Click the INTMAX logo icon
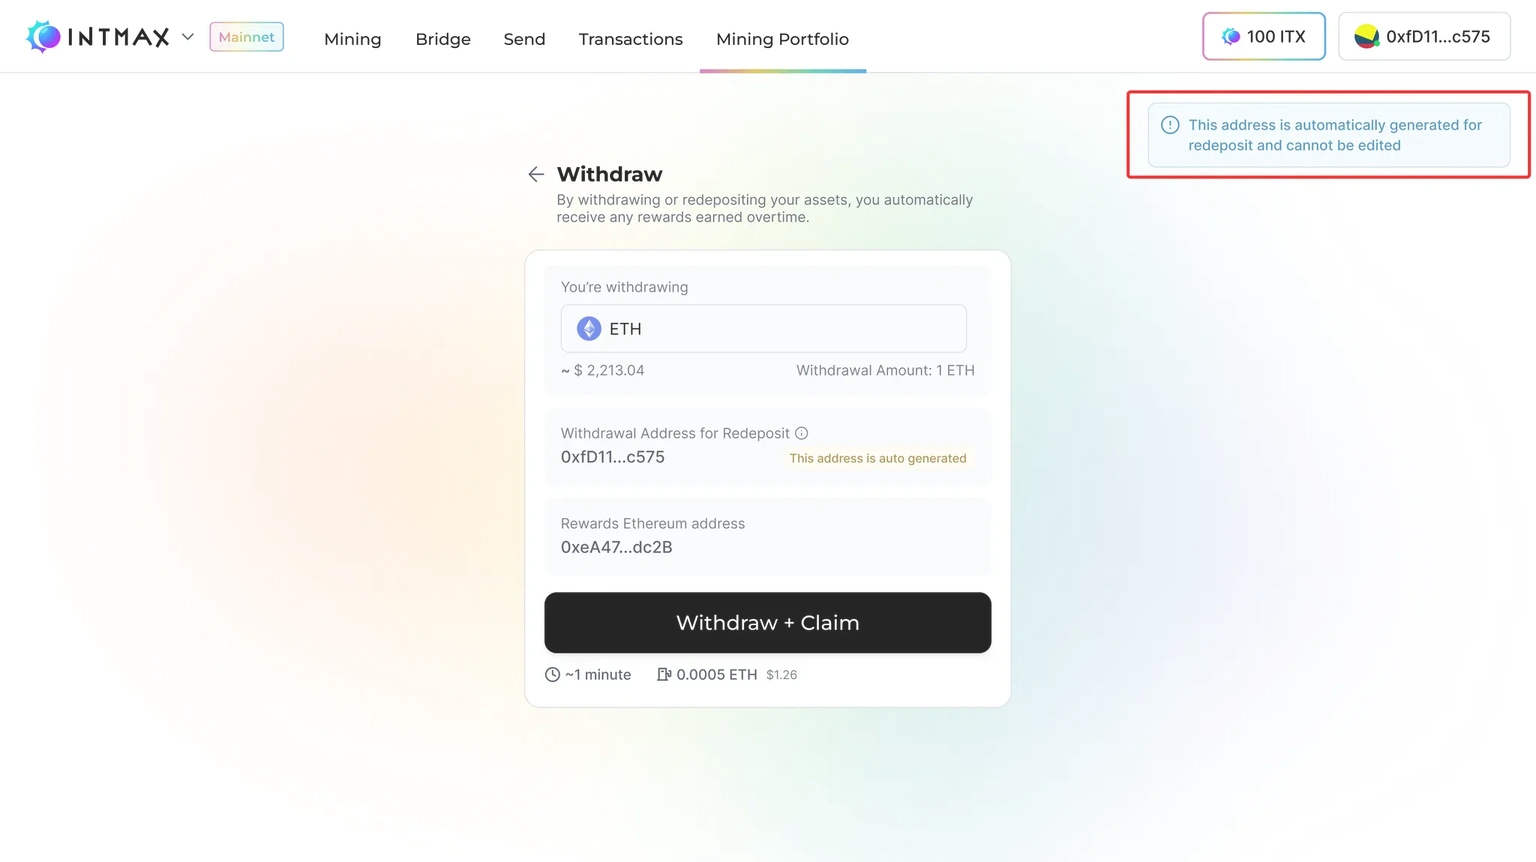 click(44, 37)
